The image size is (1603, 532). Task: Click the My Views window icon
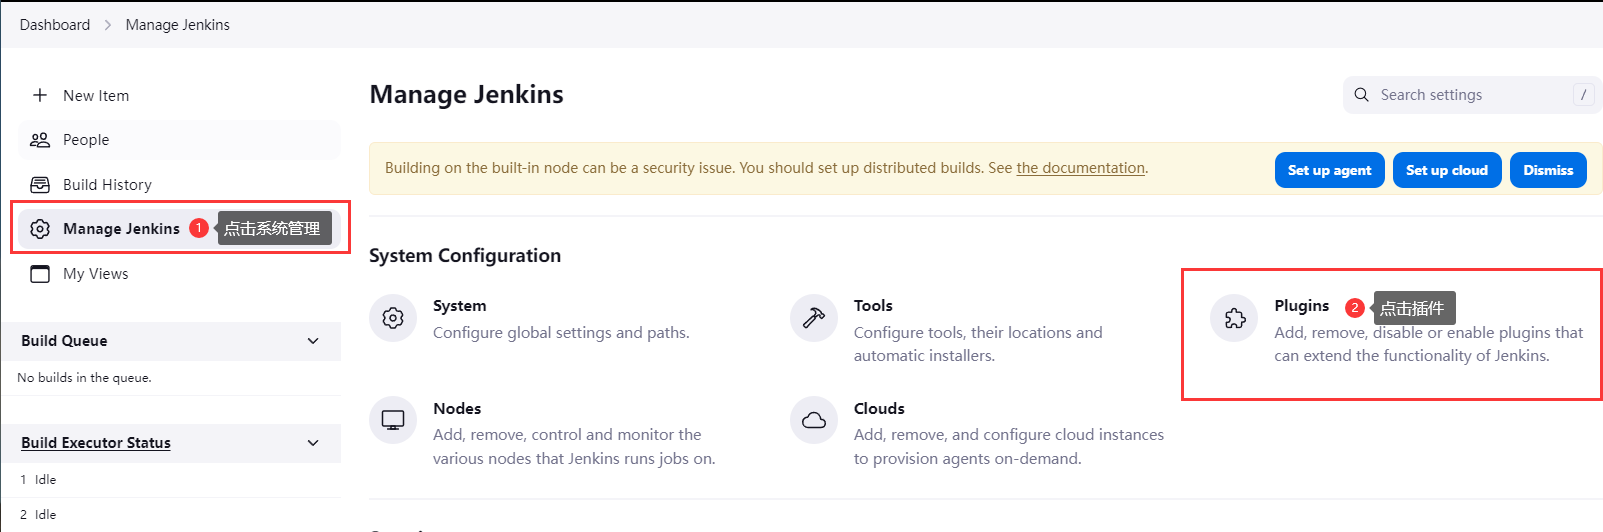tap(40, 274)
